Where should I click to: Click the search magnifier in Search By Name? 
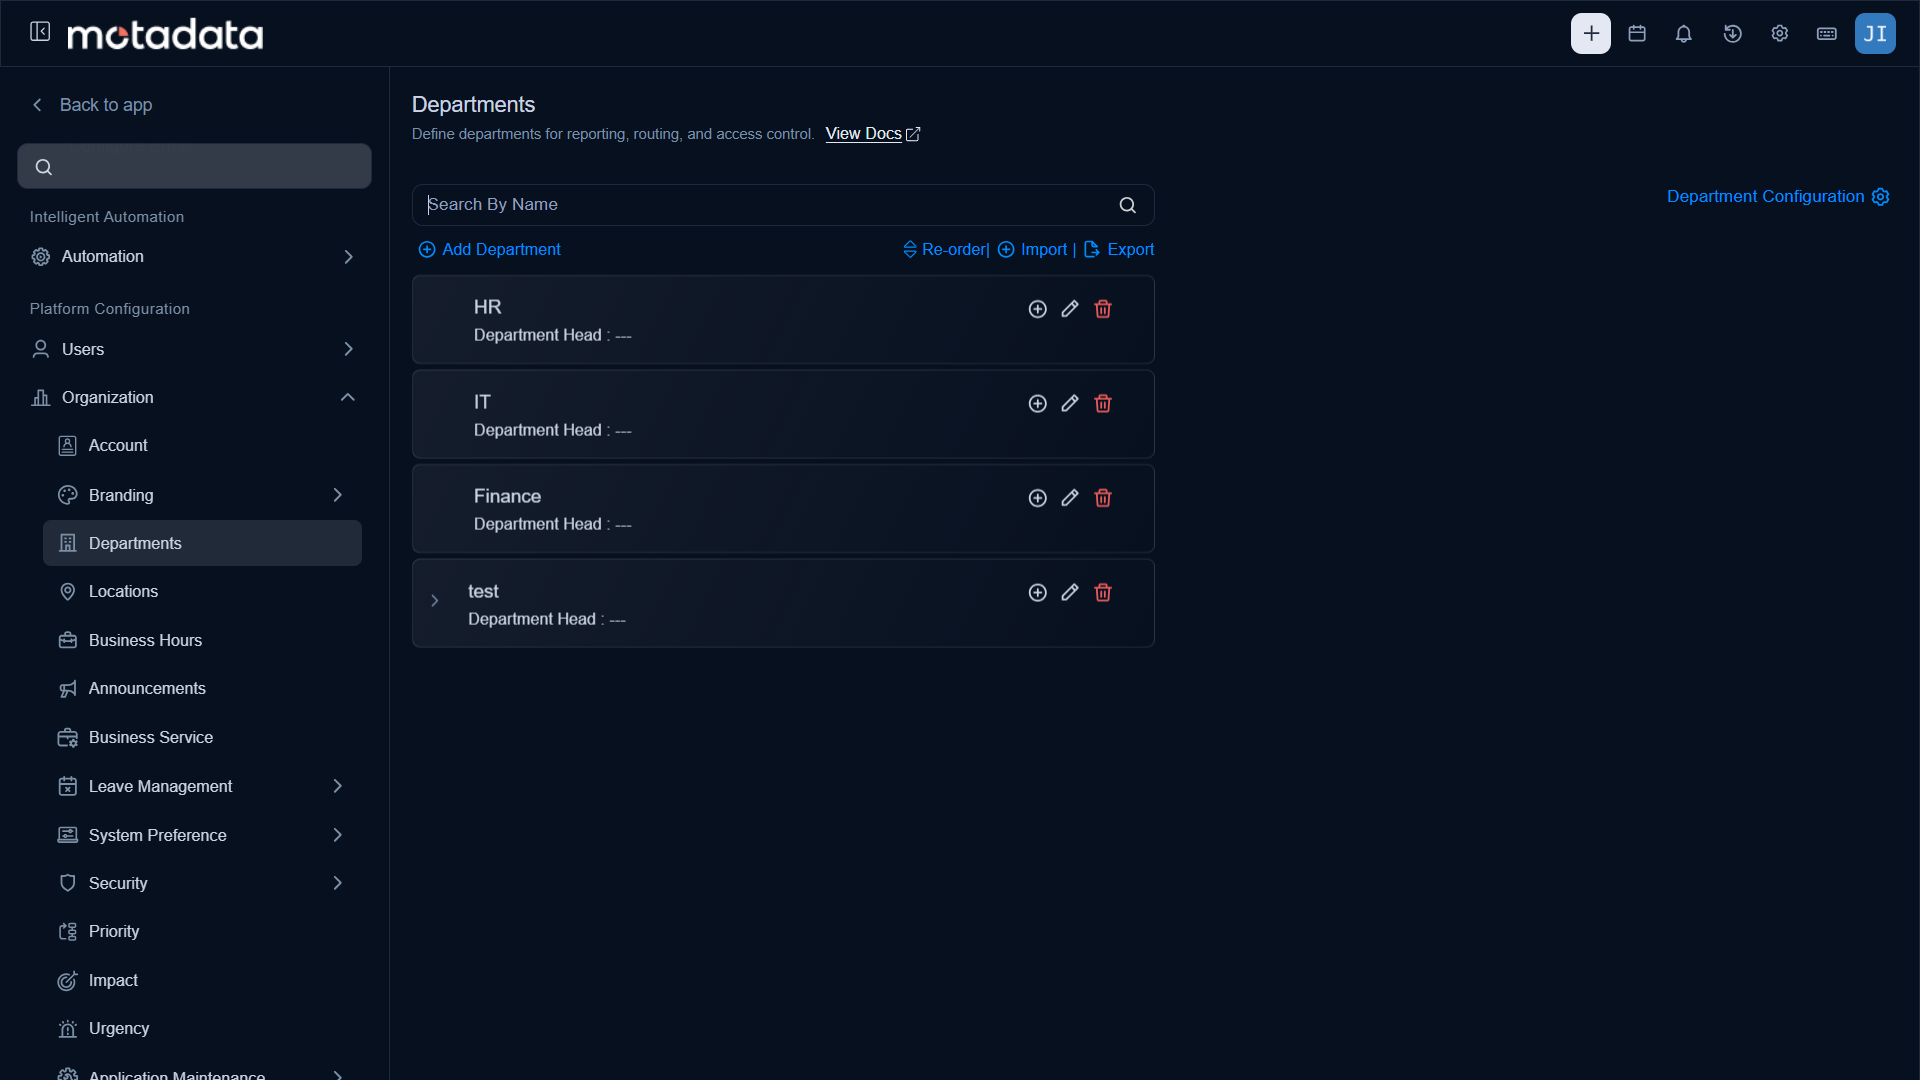[1127, 205]
